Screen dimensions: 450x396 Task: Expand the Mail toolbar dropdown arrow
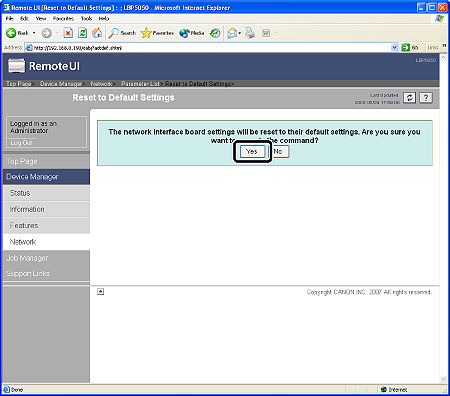pyautogui.click(x=239, y=33)
